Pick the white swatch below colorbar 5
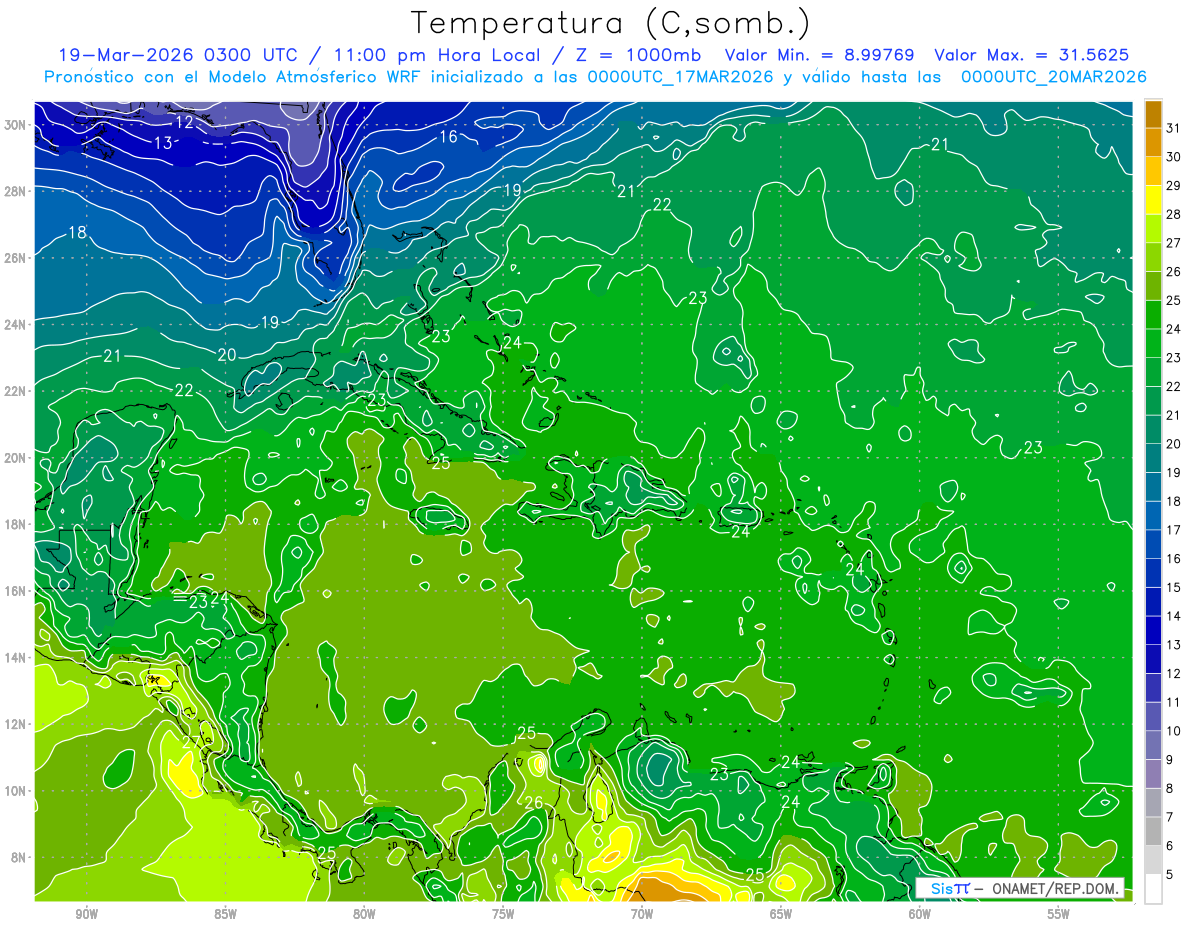This screenshot has width=1200, height=927. point(1153,889)
